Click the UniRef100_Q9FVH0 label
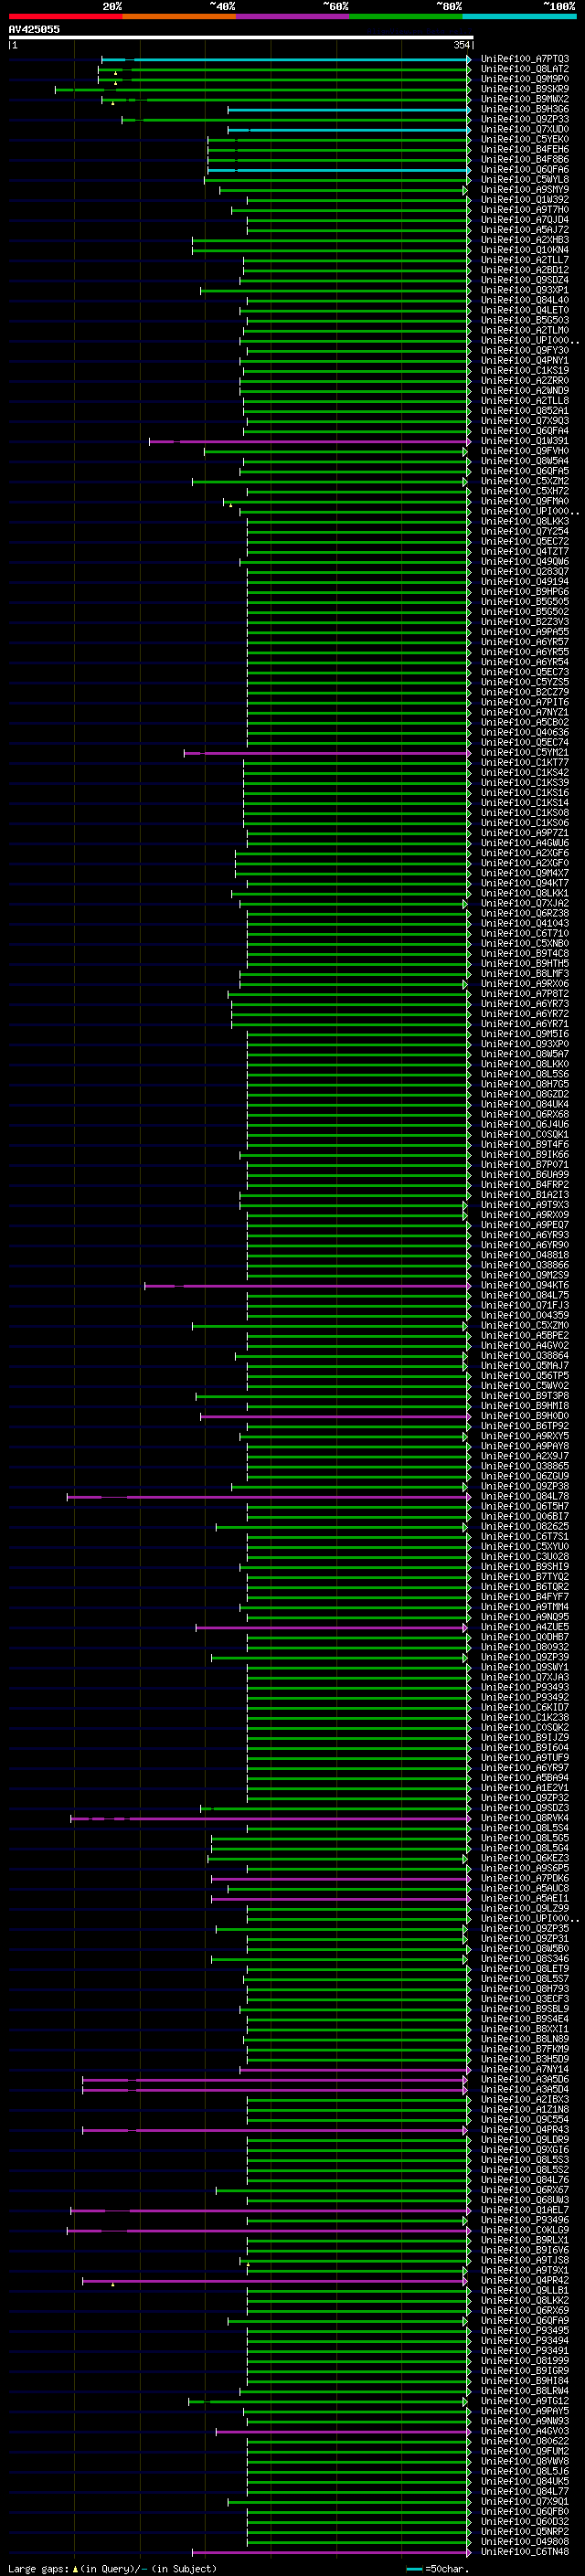The width and height of the screenshot is (585, 2576). coord(524,450)
